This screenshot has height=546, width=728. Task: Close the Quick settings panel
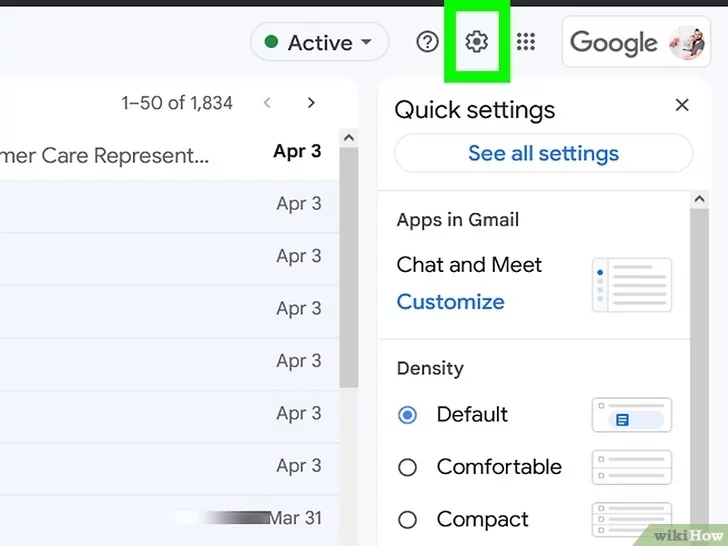pyautogui.click(x=682, y=105)
